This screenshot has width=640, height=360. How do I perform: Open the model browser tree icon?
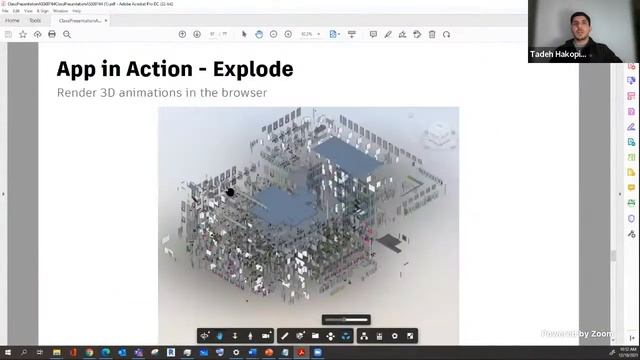pos(364,336)
